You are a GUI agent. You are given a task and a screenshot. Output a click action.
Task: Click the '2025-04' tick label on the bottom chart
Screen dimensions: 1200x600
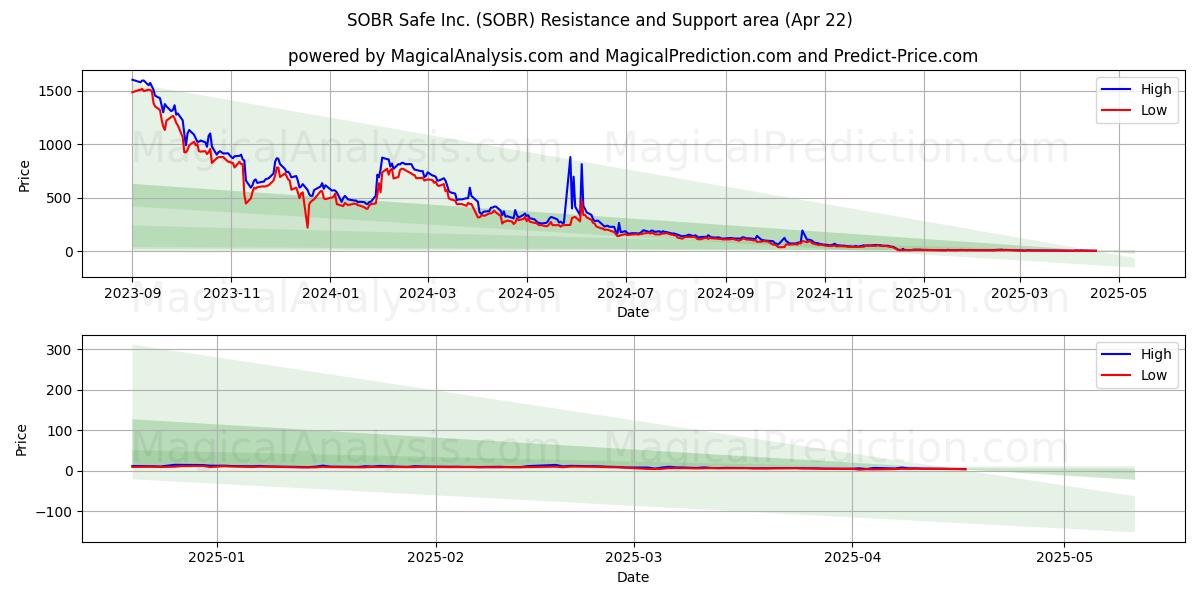point(853,558)
